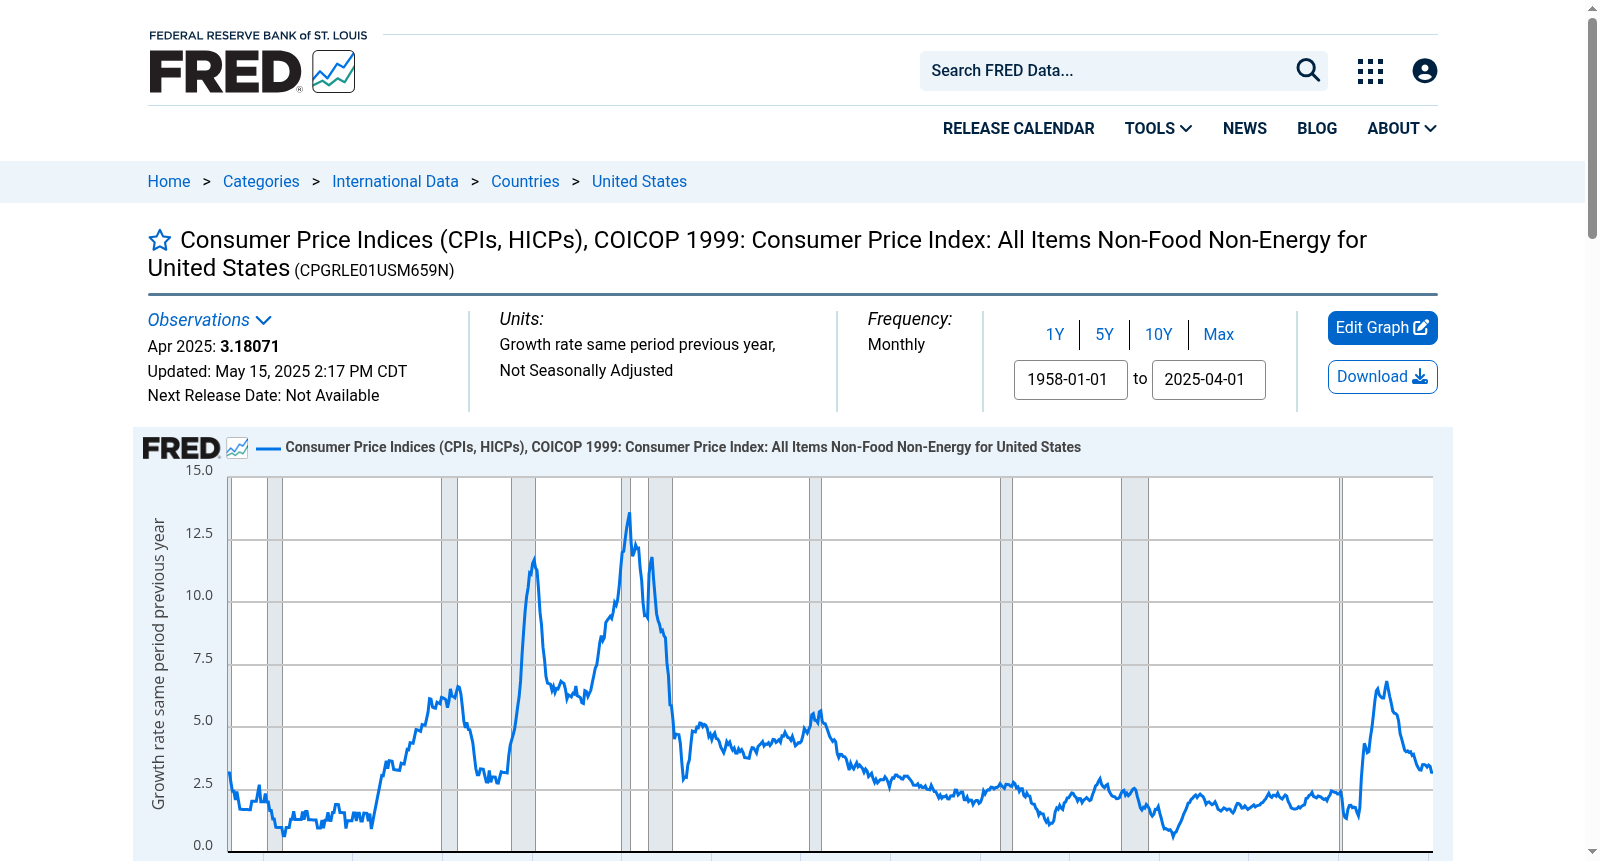Click the FRED chart logo icon
This screenshot has width=1600, height=861.
[x=334, y=72]
